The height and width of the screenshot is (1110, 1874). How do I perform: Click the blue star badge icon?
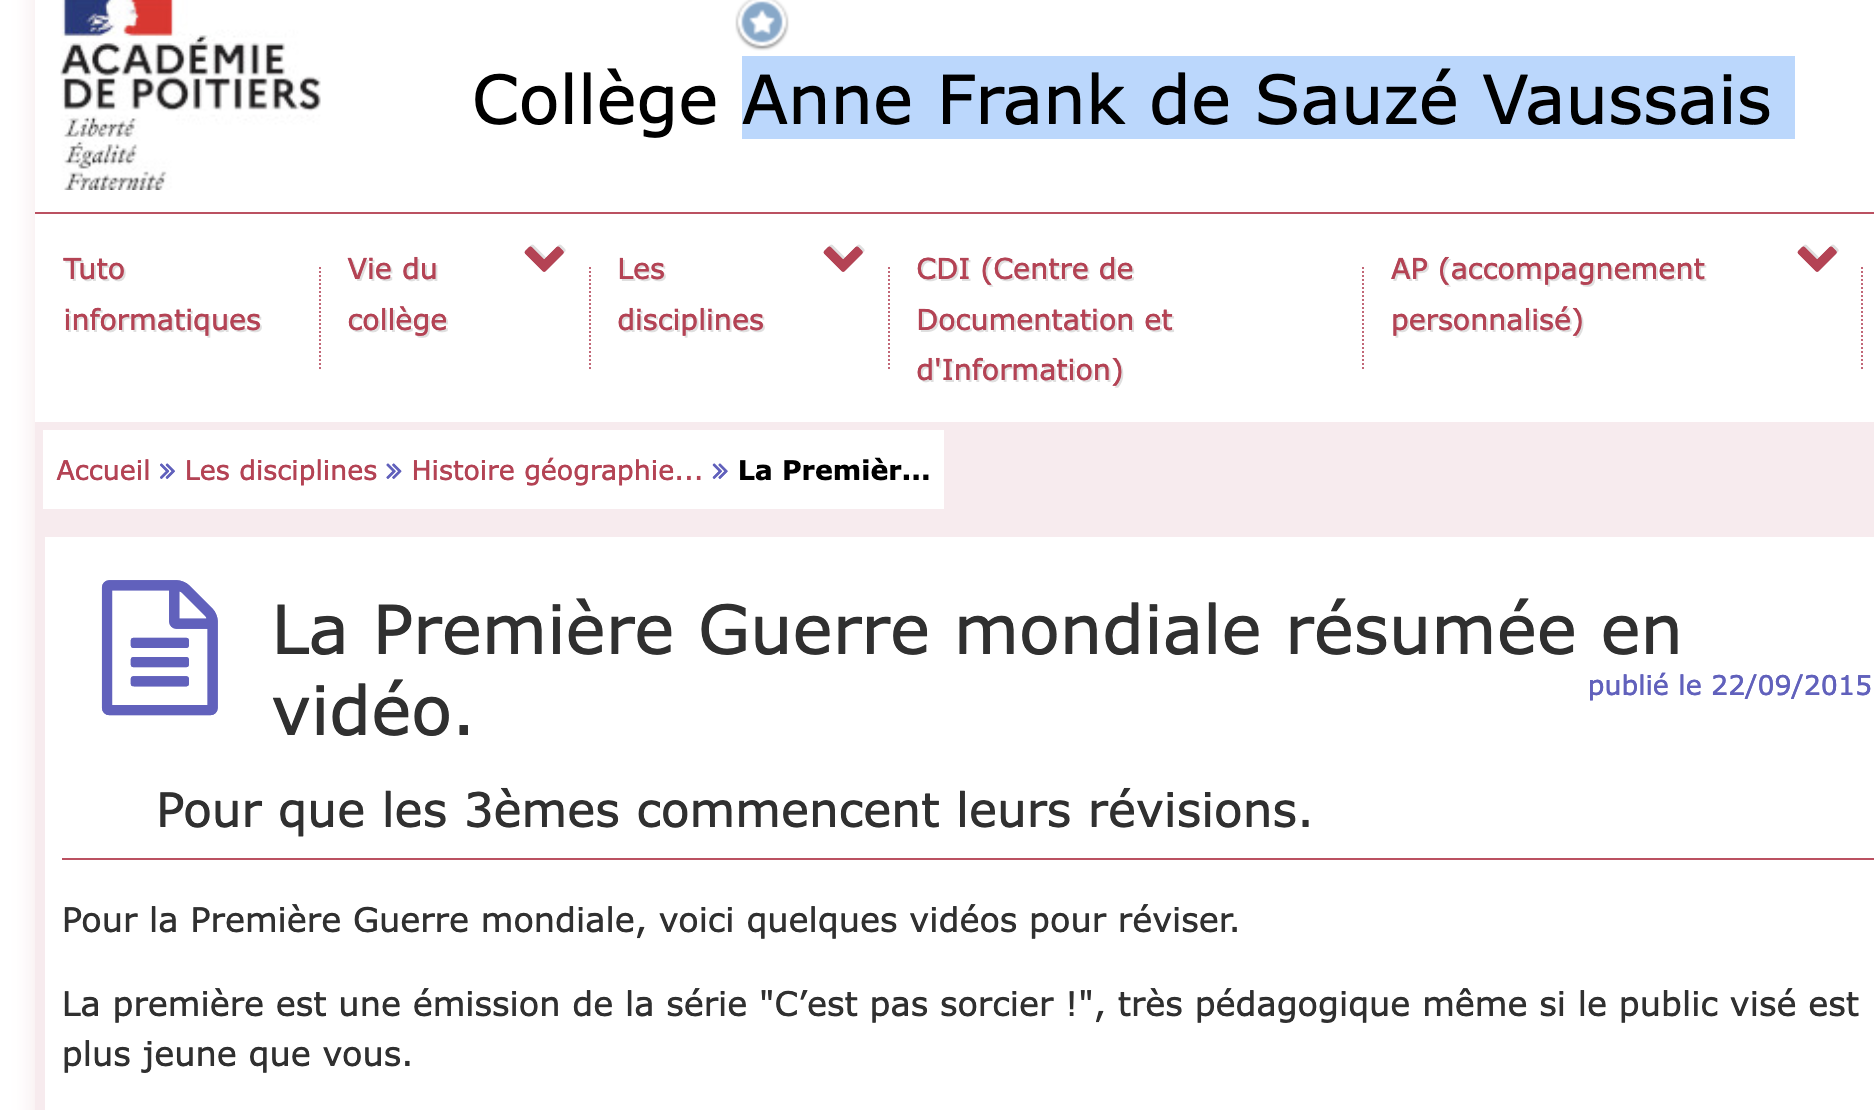762,22
